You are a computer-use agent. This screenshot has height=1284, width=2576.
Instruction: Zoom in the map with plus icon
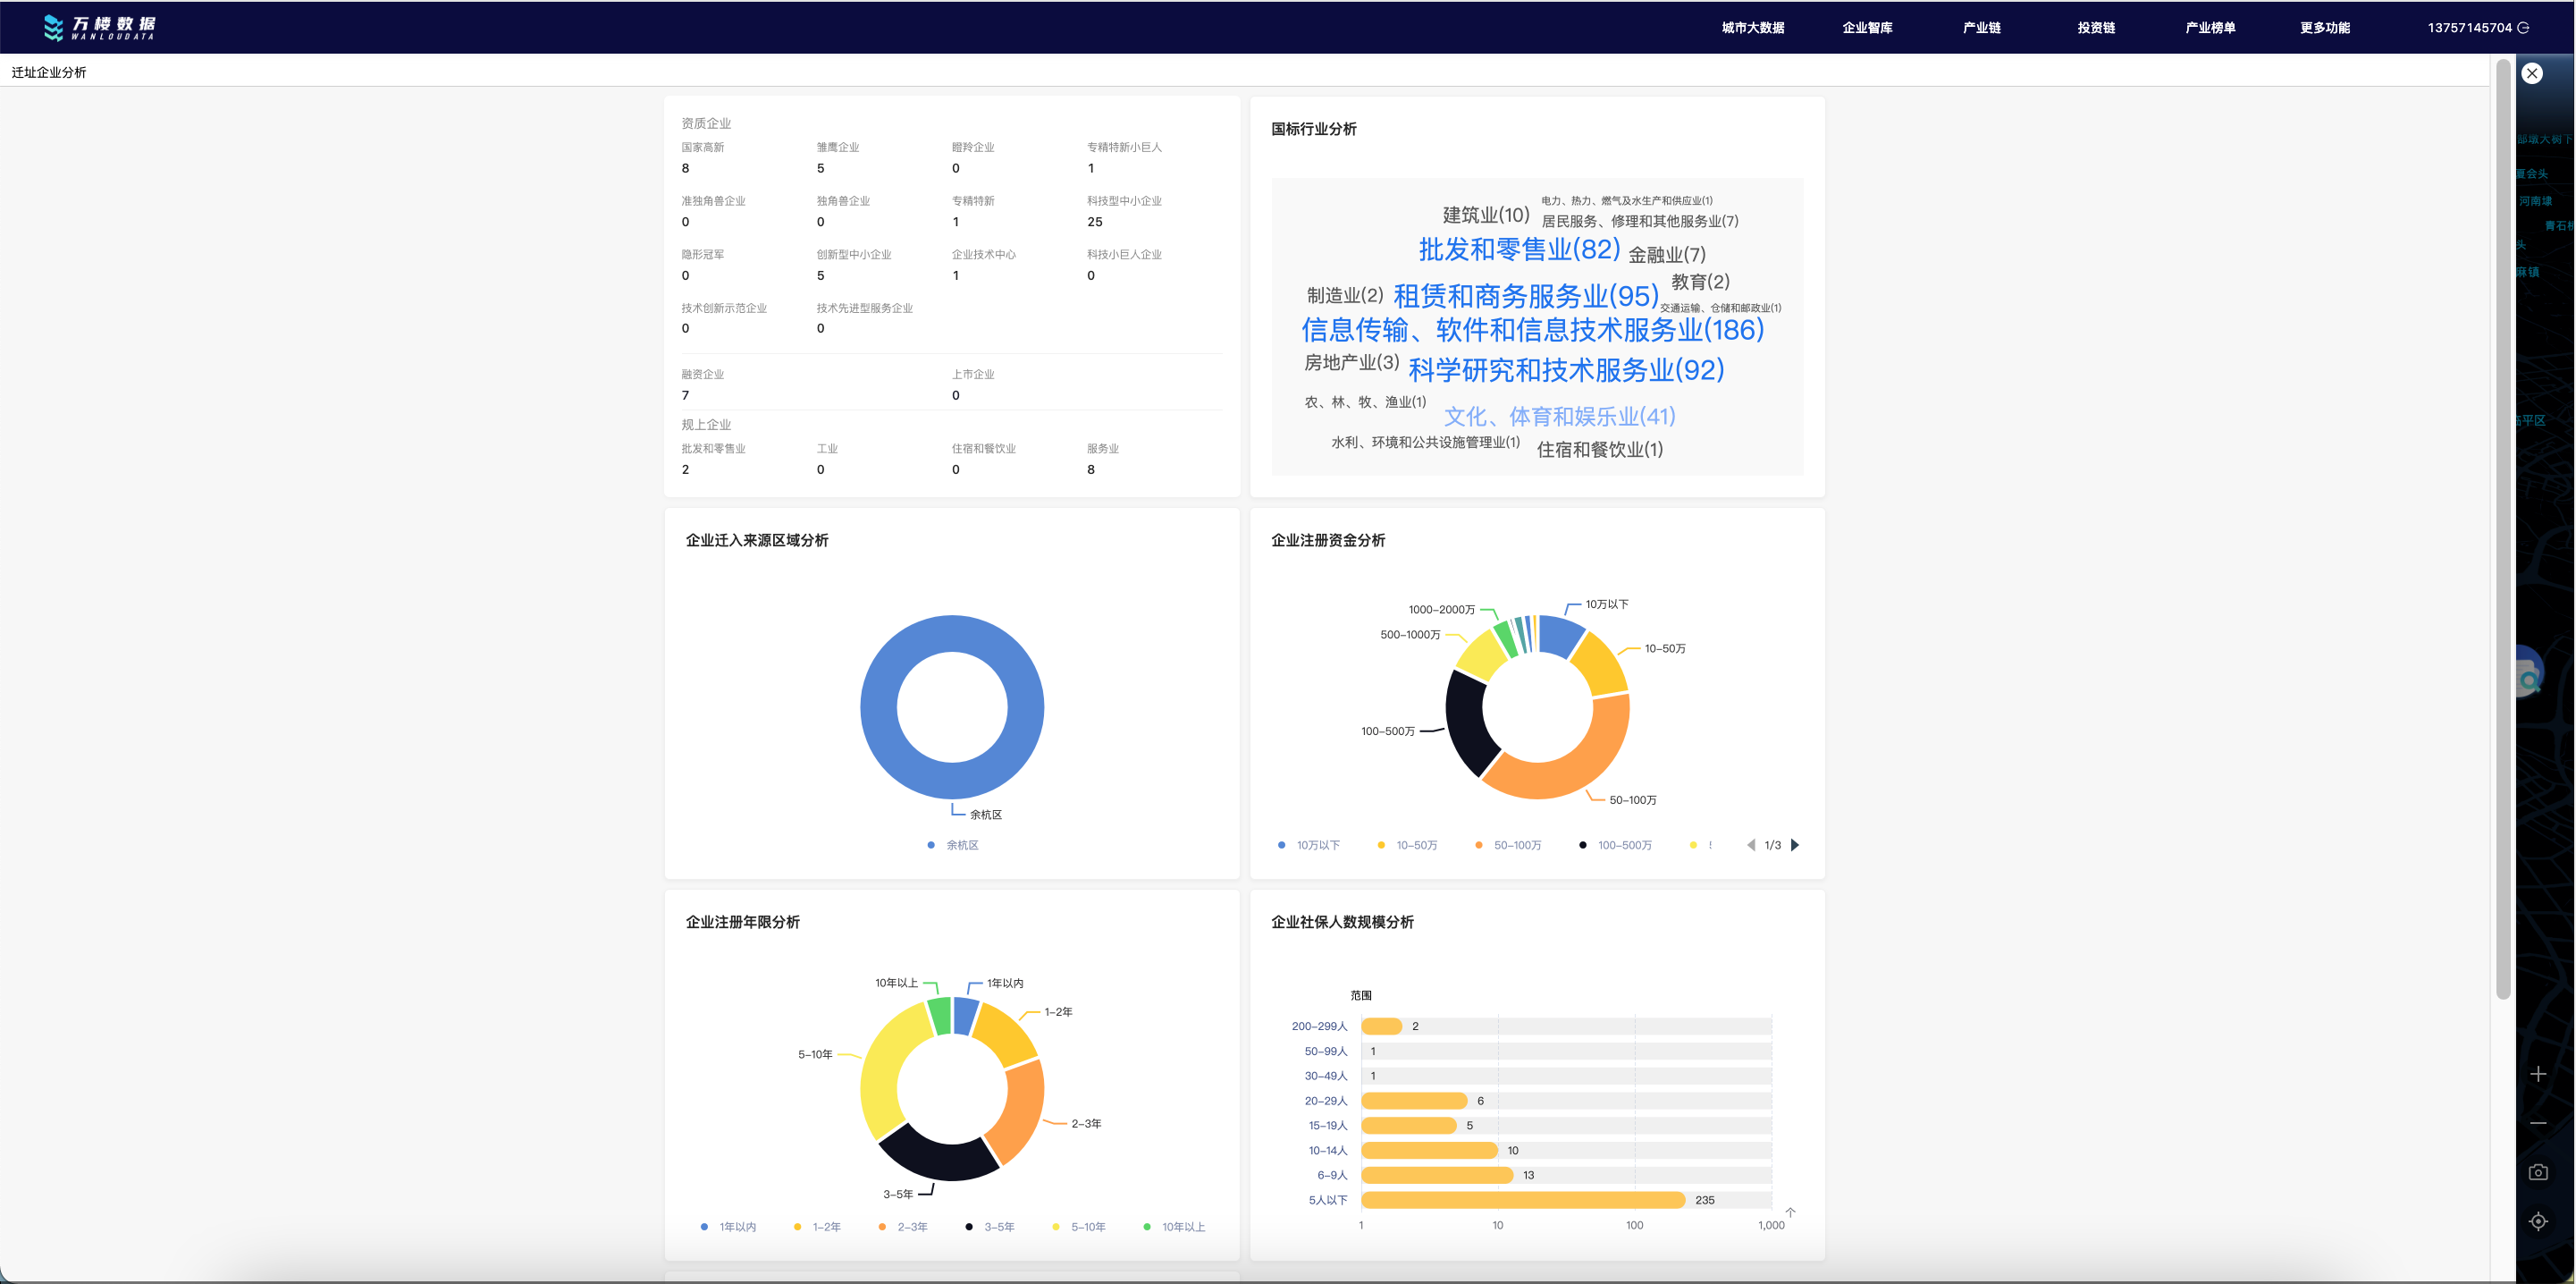pos(2538,1074)
